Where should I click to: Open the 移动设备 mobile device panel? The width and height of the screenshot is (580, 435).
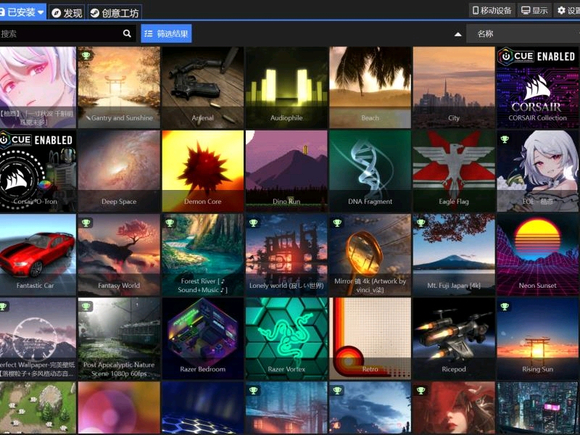[x=492, y=10]
